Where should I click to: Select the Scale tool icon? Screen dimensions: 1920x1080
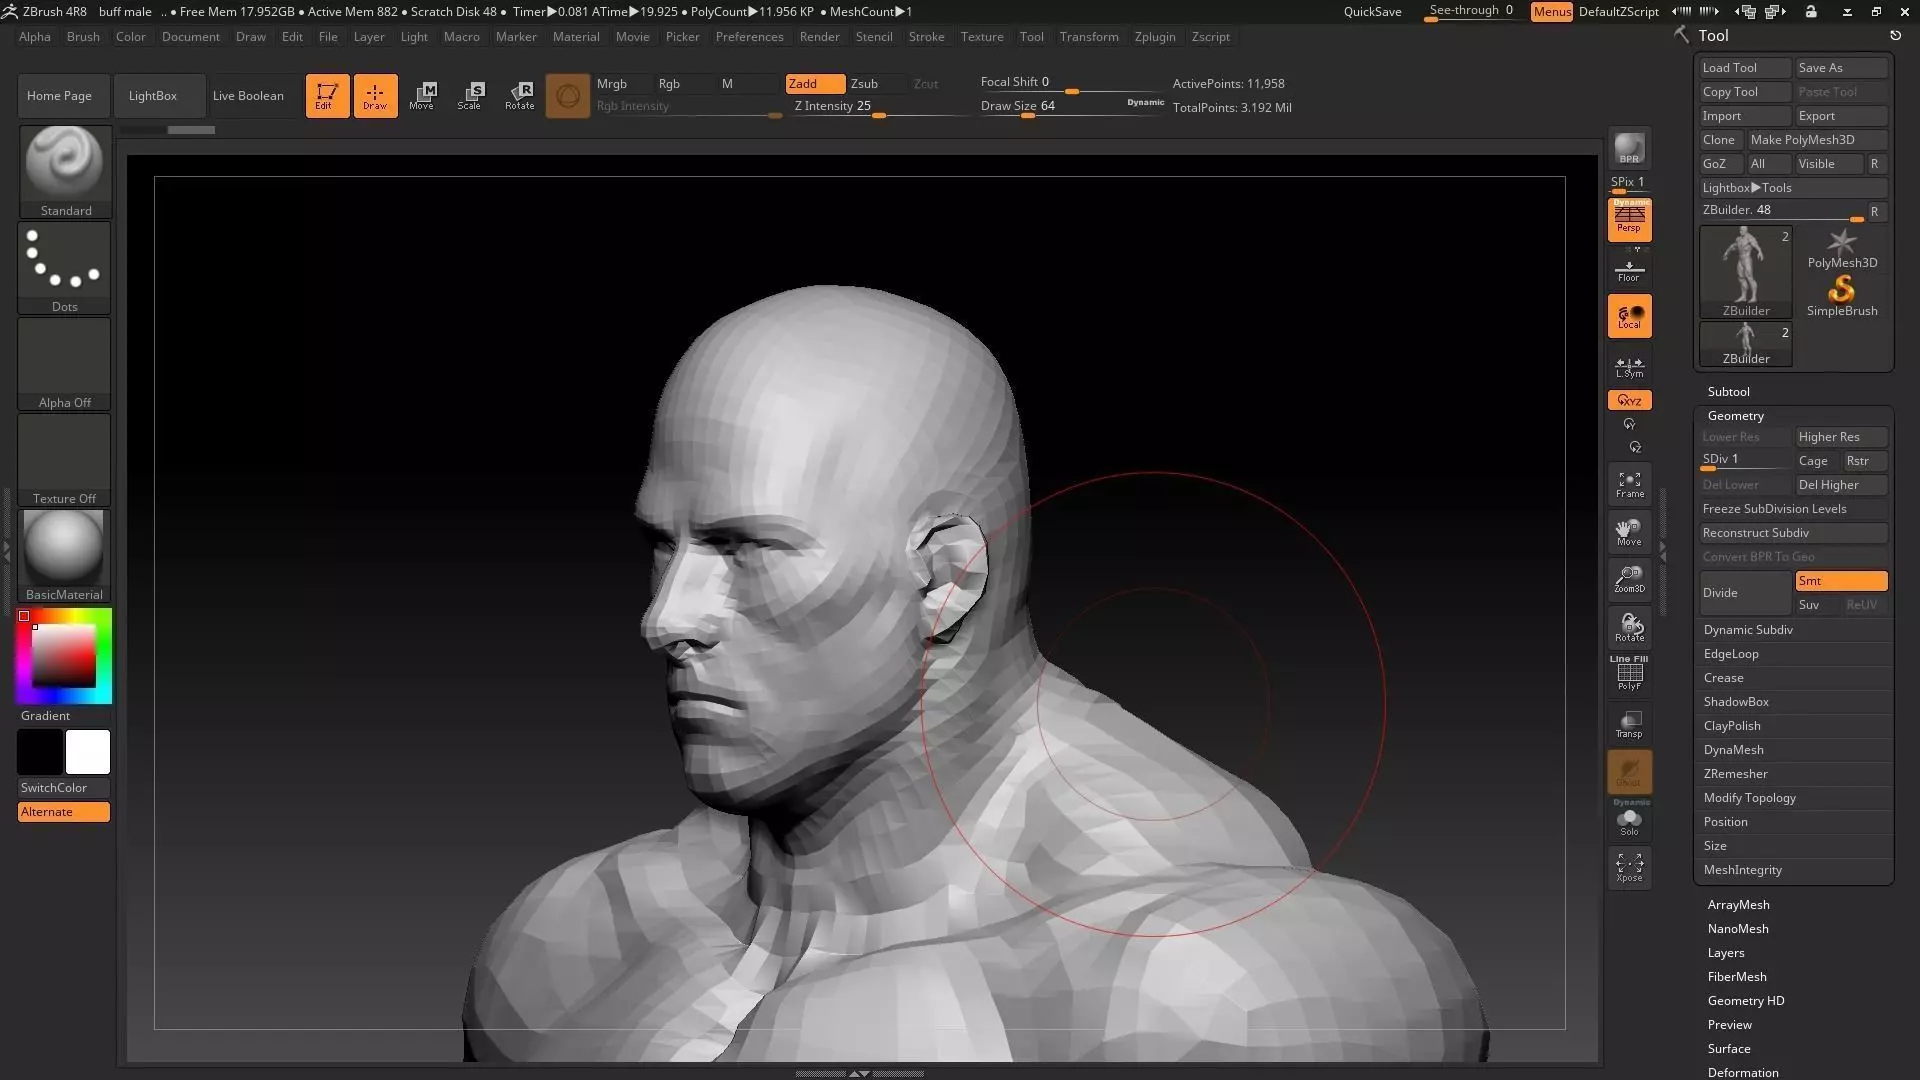[x=469, y=96]
